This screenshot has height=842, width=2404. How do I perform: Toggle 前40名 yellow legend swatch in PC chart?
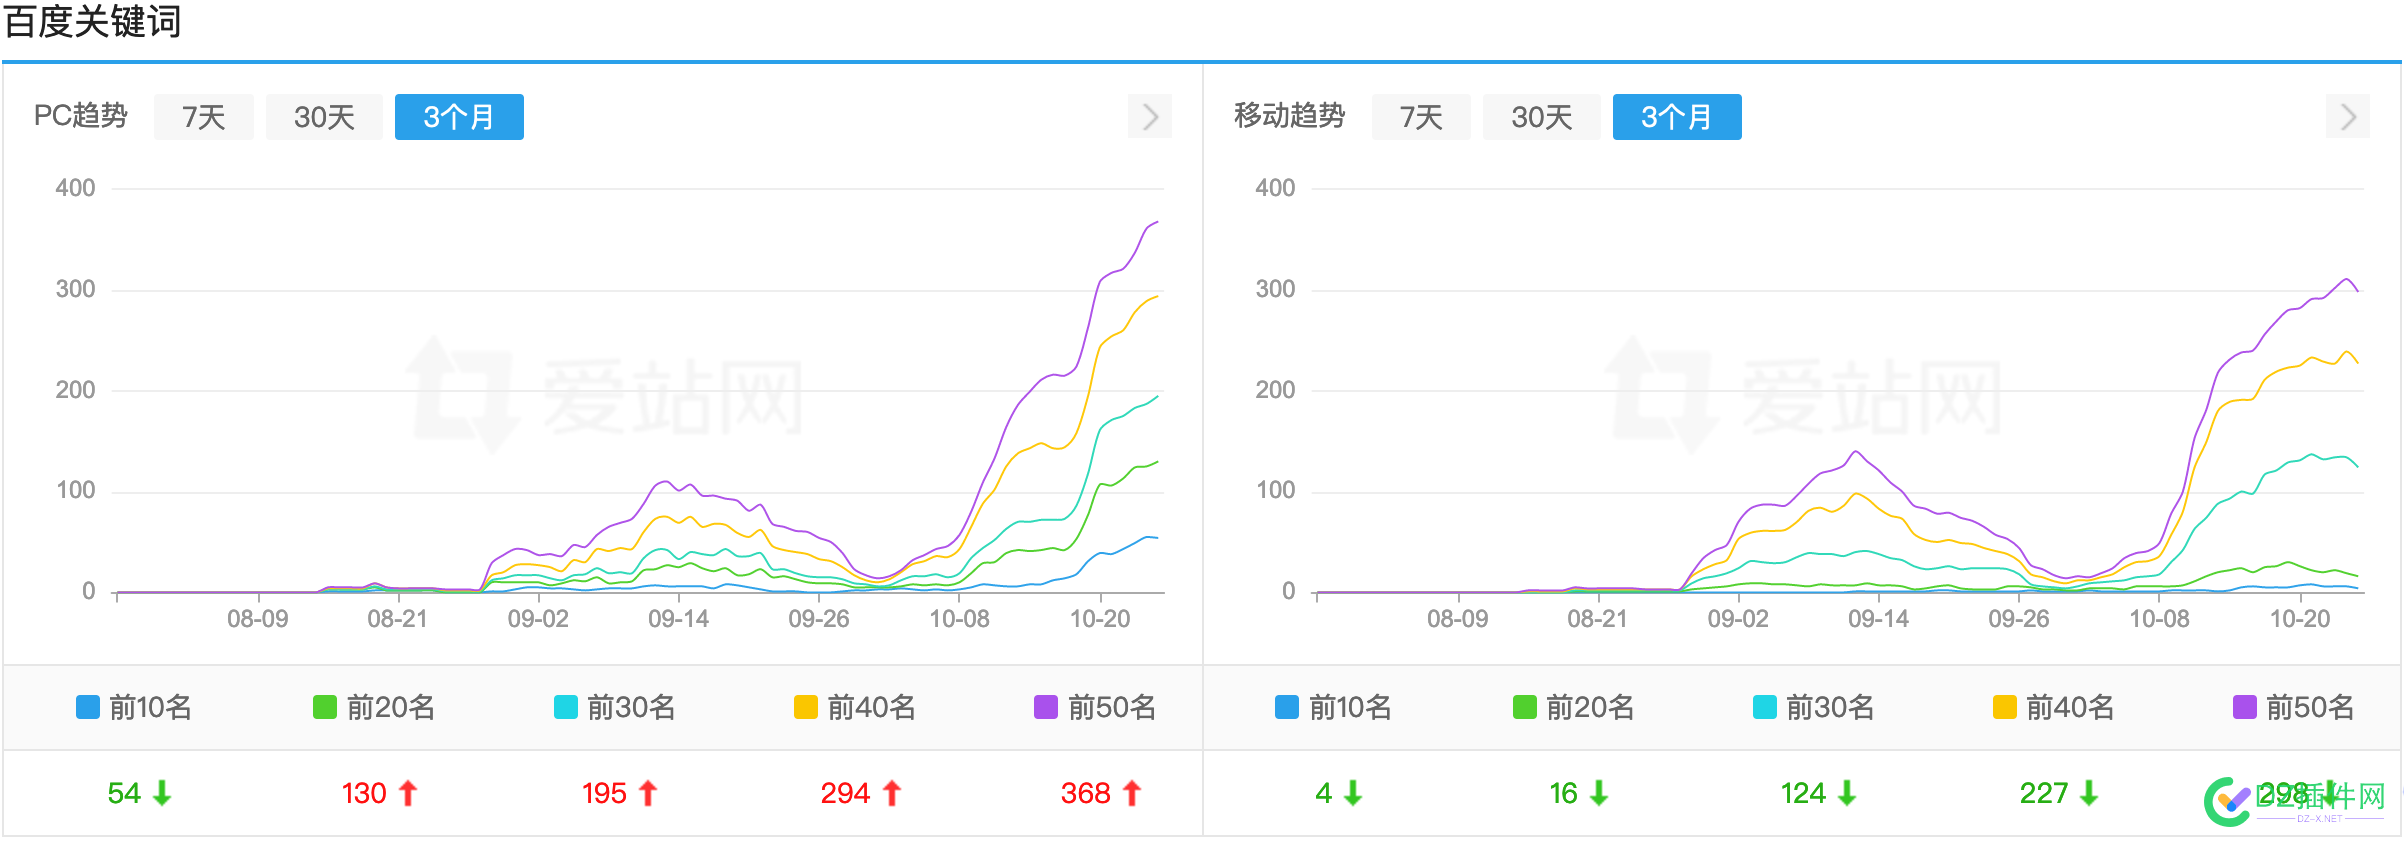point(806,707)
